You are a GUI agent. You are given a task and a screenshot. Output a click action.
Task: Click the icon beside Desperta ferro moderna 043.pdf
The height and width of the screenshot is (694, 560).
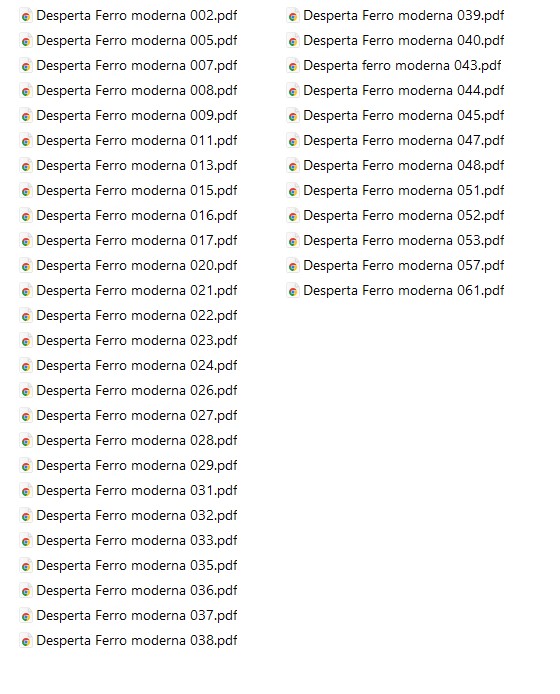(293, 66)
